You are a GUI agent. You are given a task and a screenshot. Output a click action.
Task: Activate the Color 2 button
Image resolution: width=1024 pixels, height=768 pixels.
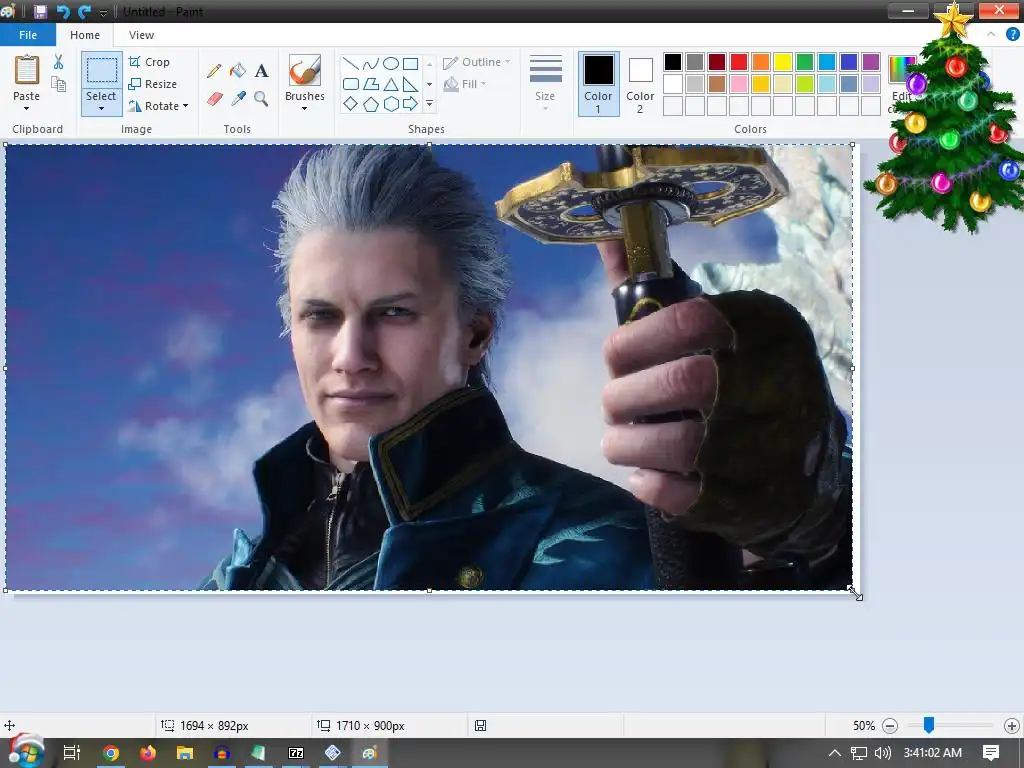point(640,84)
